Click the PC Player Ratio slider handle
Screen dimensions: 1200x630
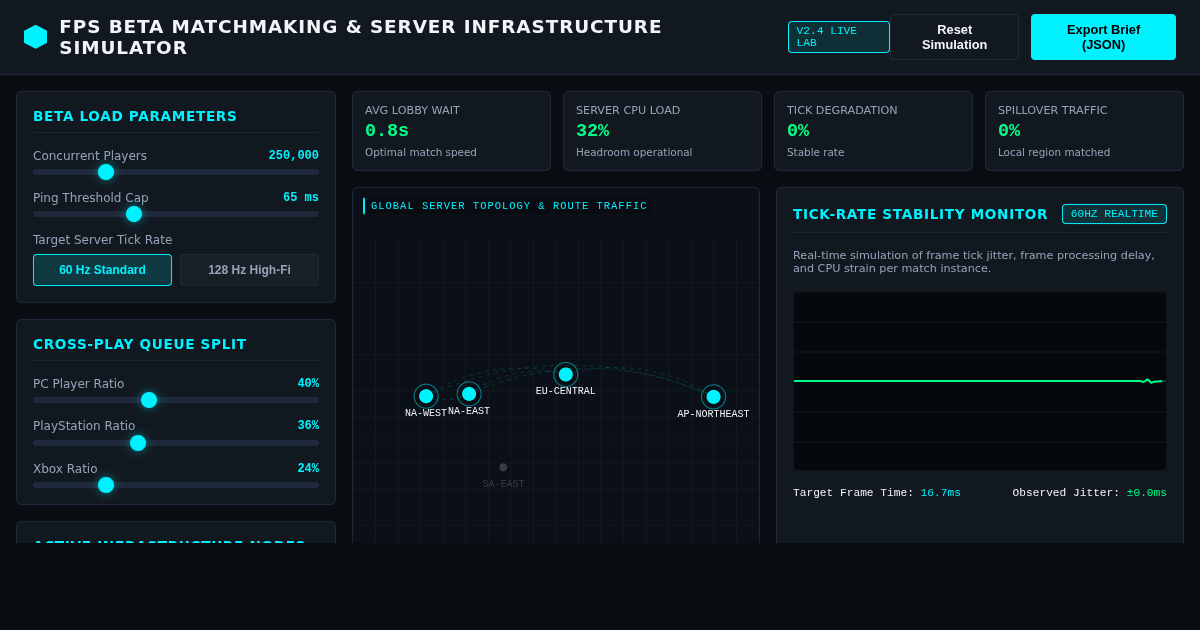pyautogui.click(x=149, y=400)
